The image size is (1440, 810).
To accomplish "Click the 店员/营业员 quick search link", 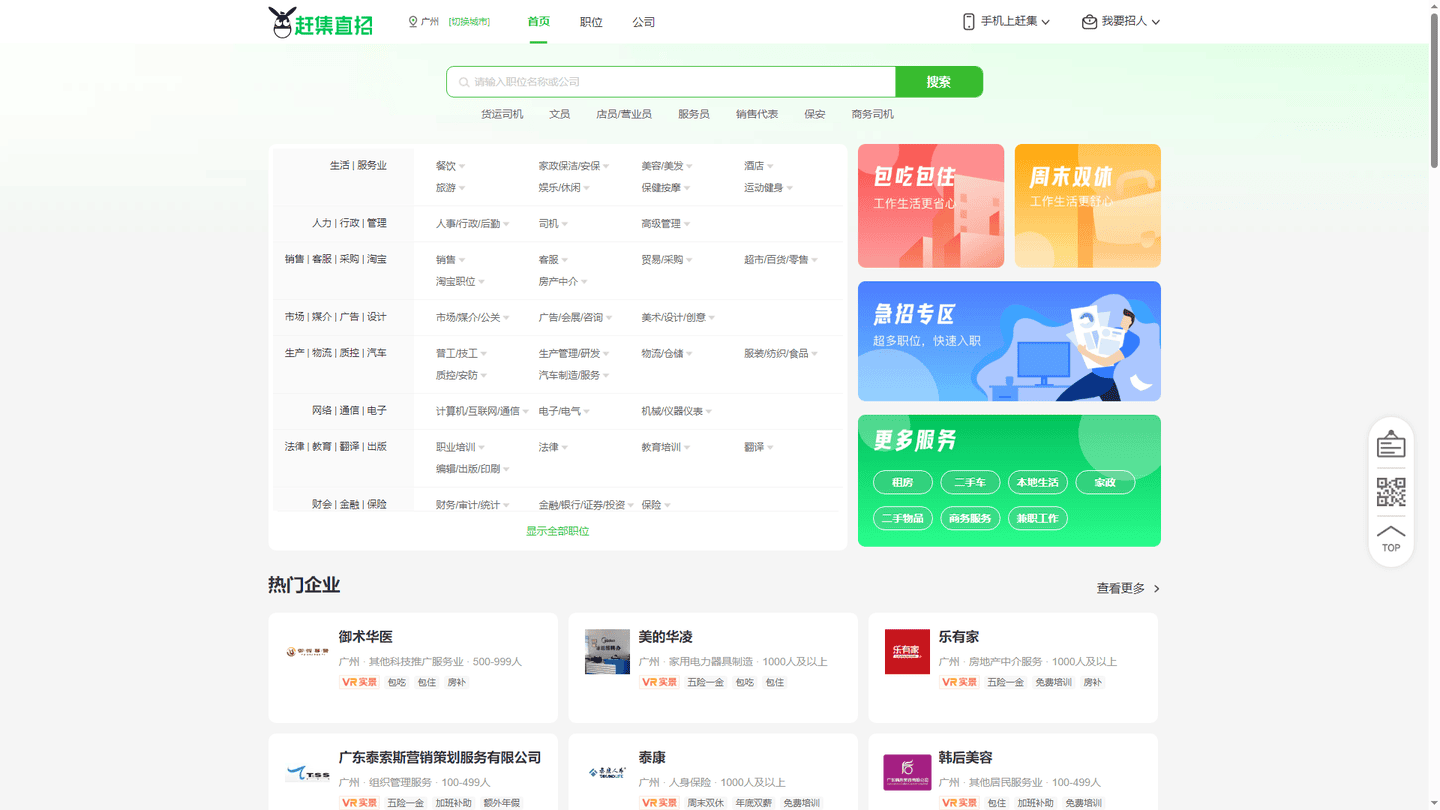I will click(x=624, y=114).
